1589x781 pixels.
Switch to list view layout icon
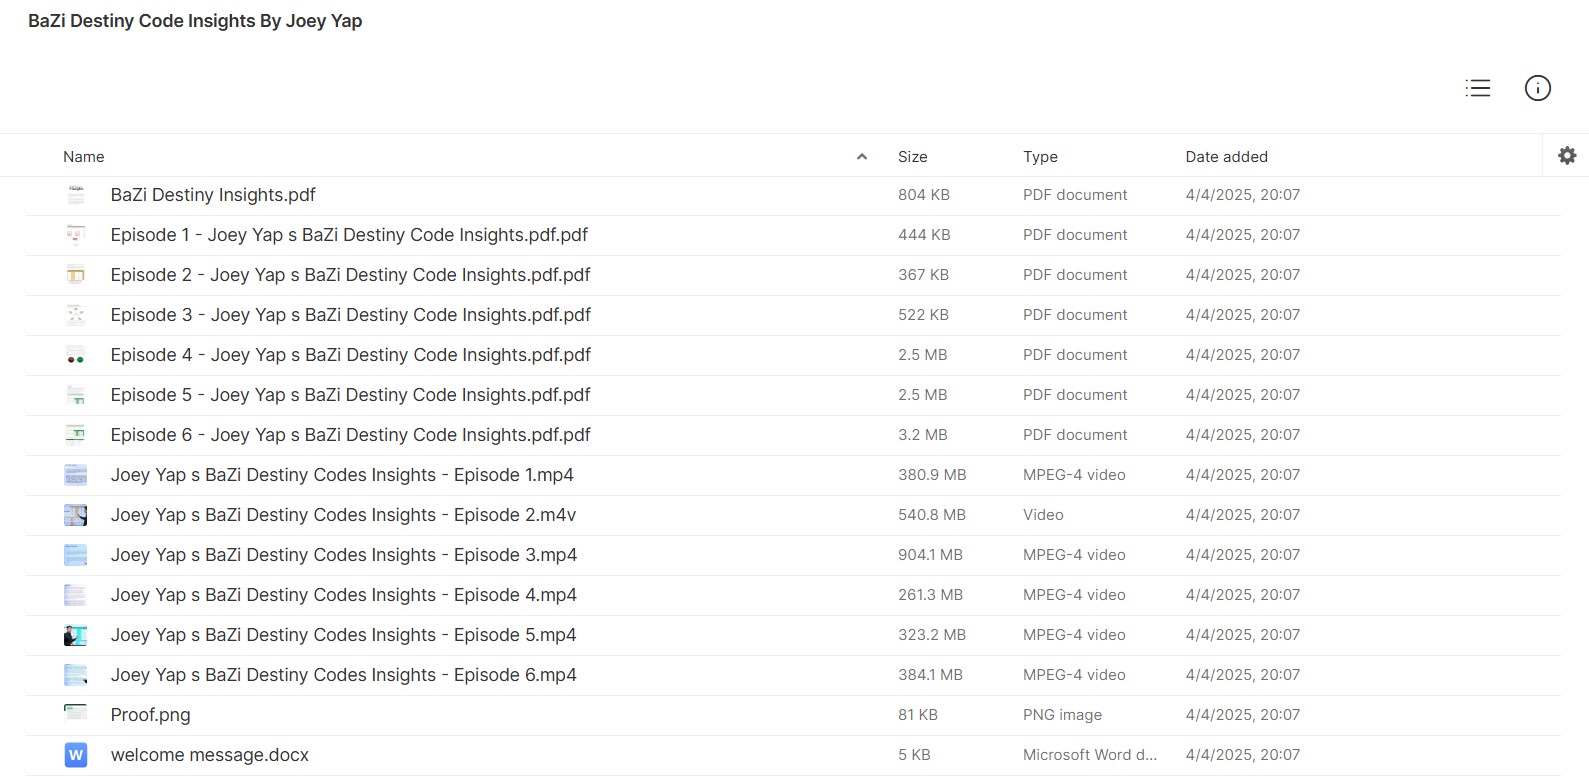click(x=1477, y=88)
